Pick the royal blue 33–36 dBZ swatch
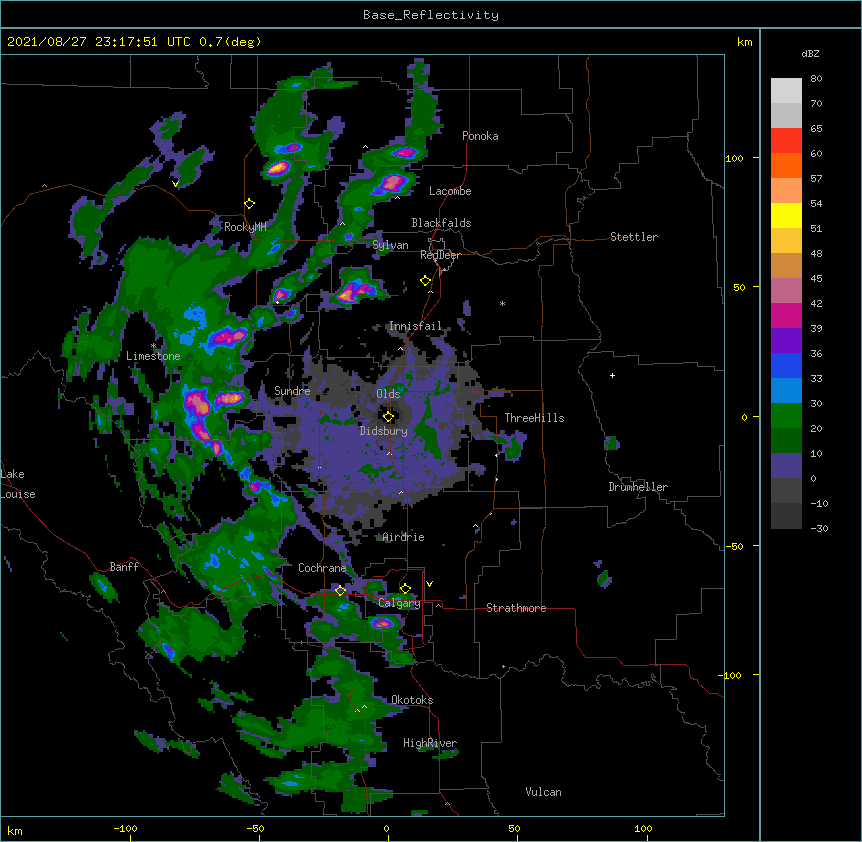 [786, 365]
